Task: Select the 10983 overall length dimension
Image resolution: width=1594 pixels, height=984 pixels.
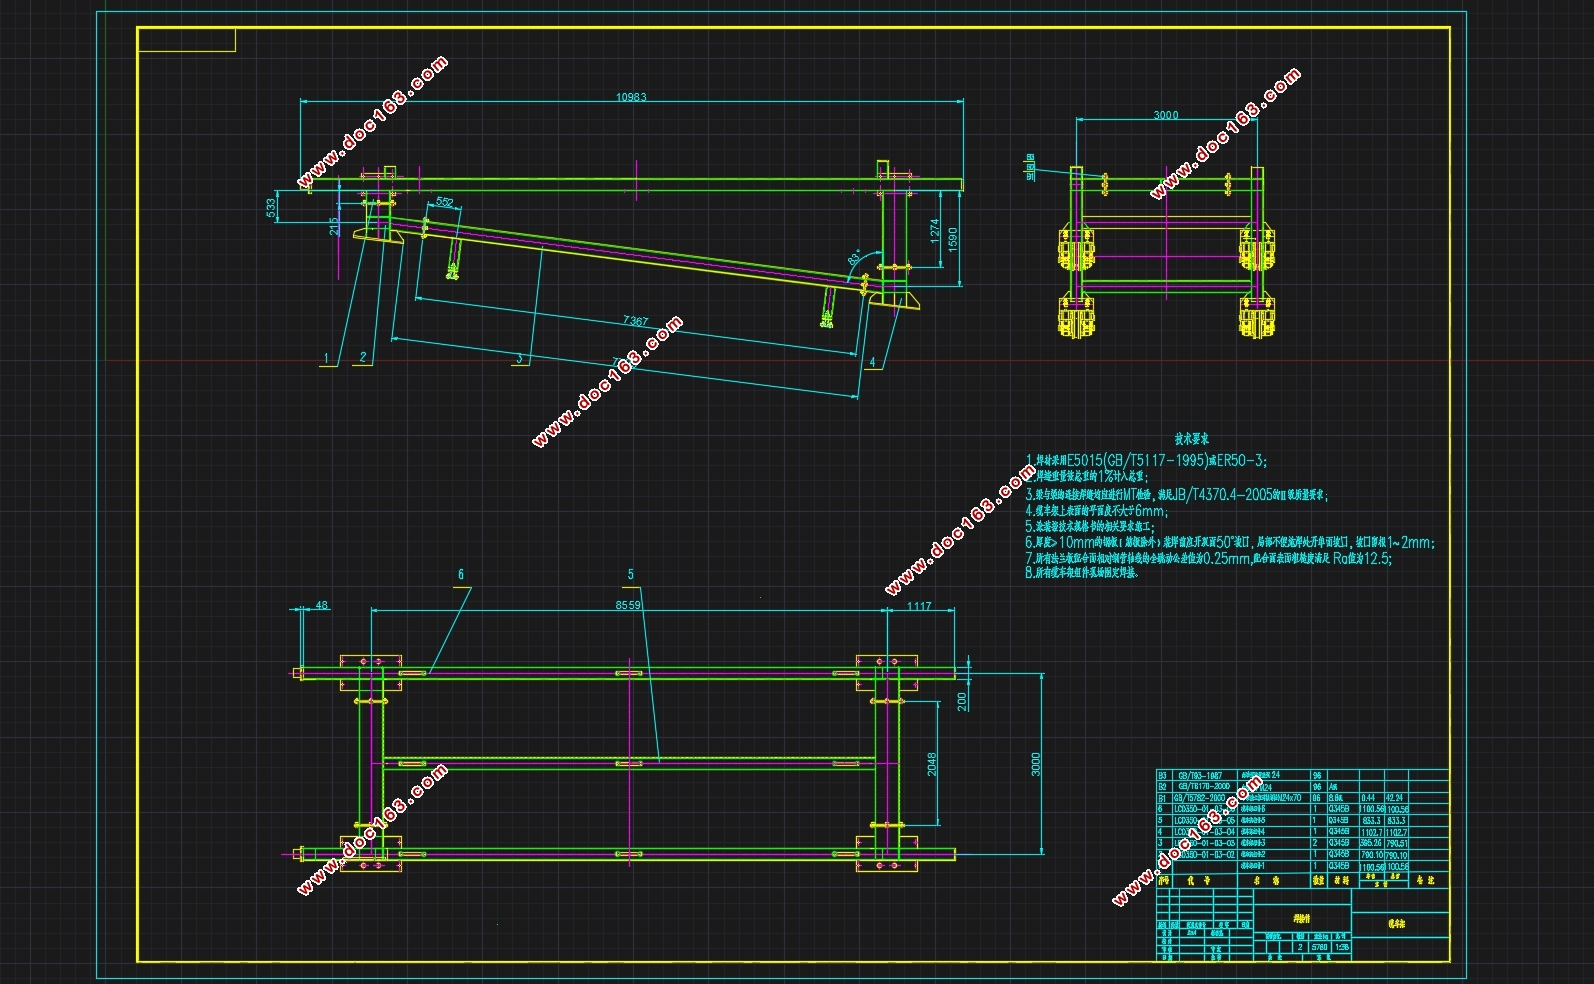Action: [631, 97]
